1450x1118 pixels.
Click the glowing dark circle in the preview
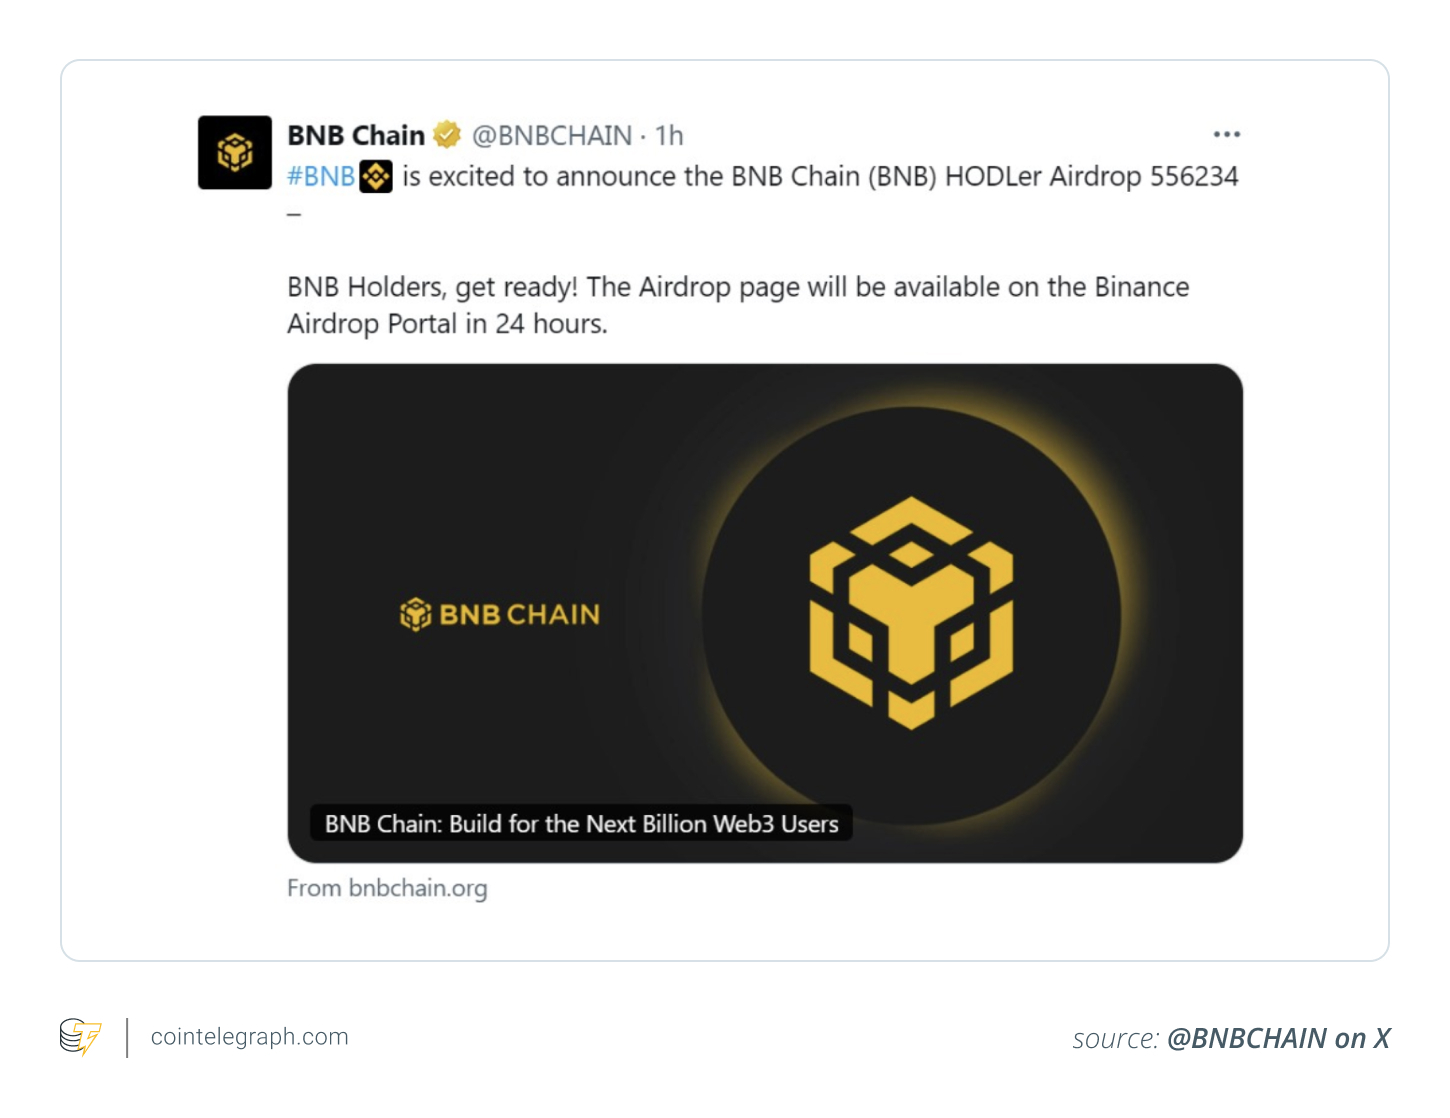(911, 615)
